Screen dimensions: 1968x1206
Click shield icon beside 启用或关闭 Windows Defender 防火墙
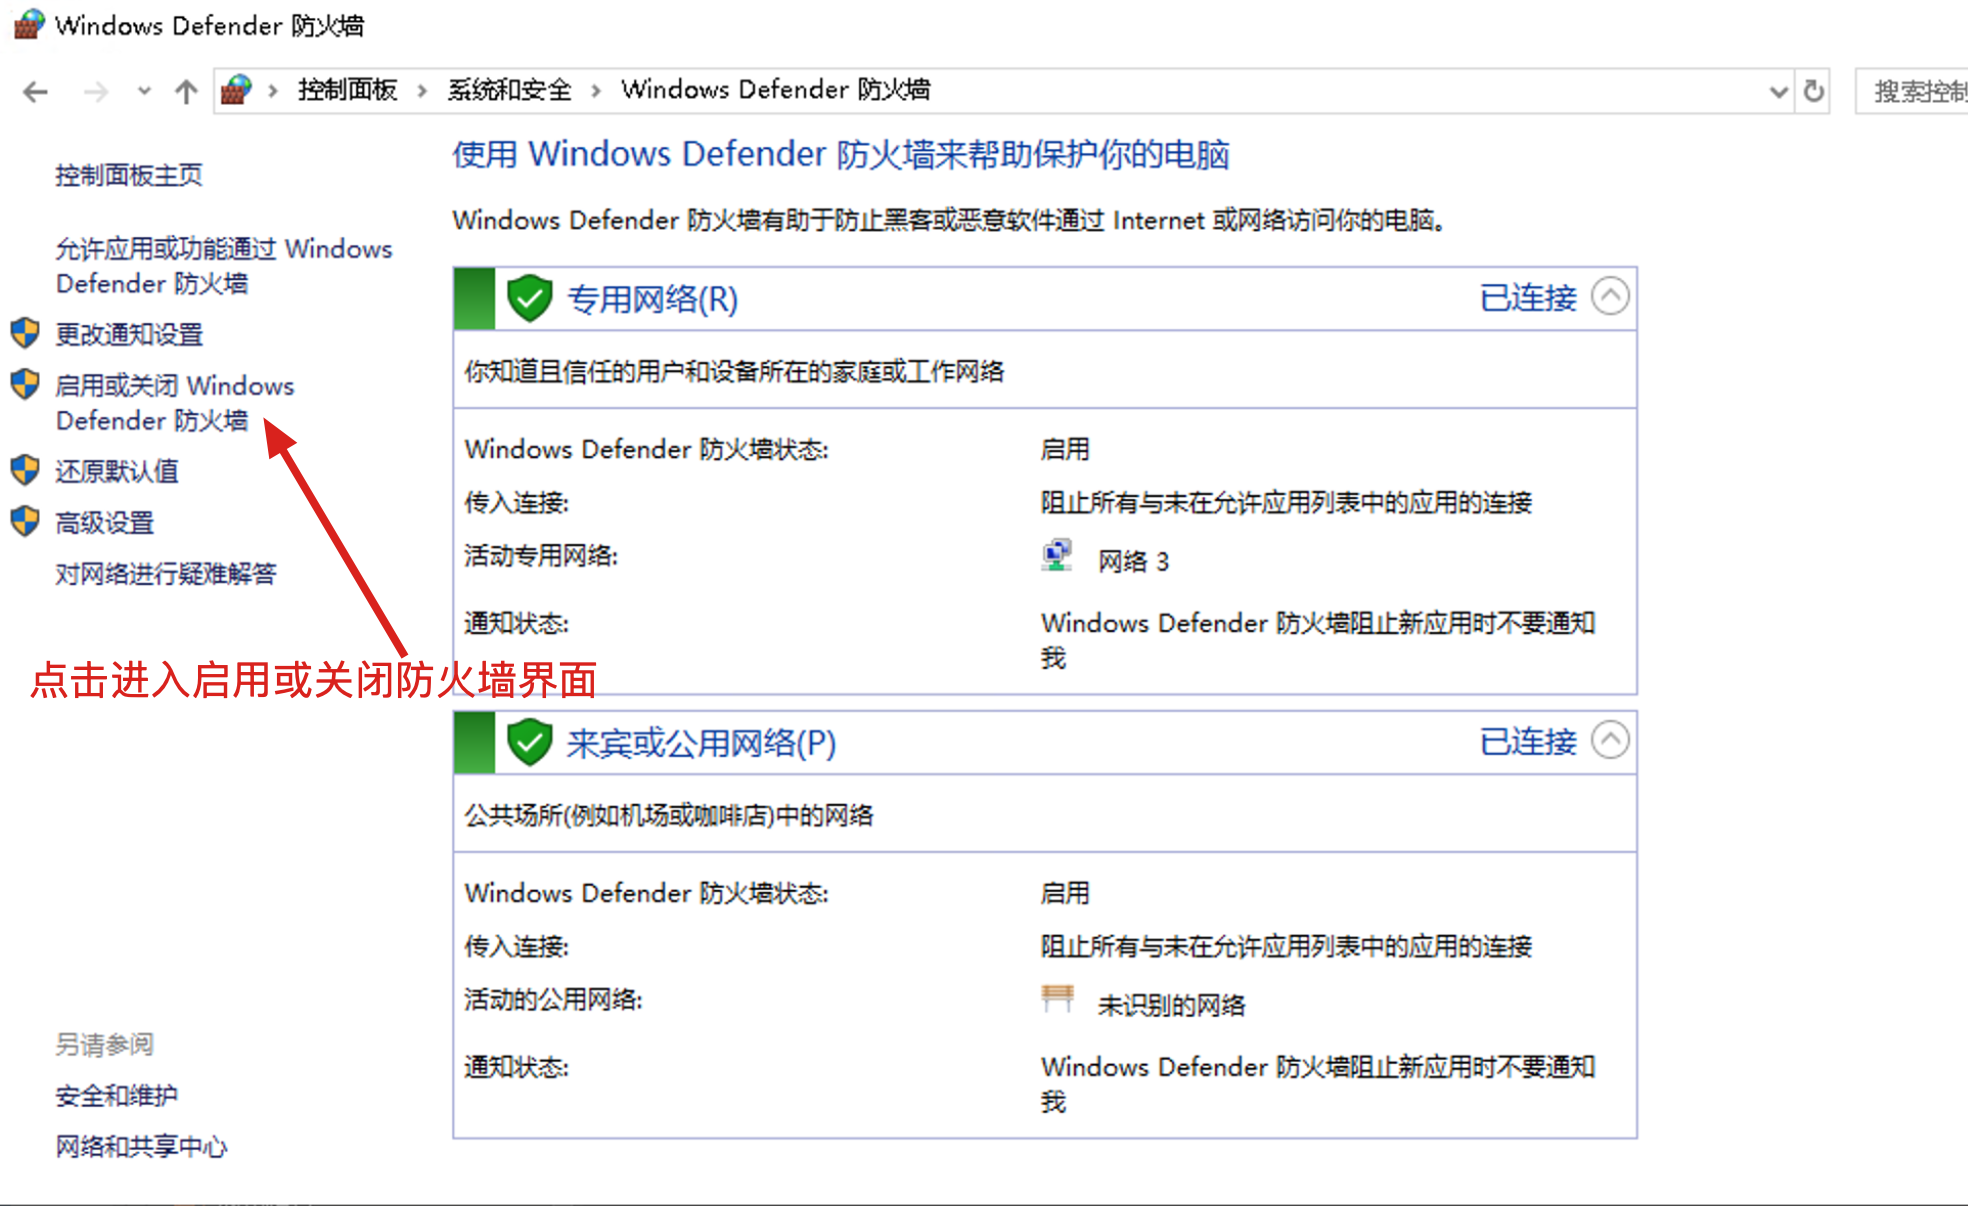tap(25, 384)
